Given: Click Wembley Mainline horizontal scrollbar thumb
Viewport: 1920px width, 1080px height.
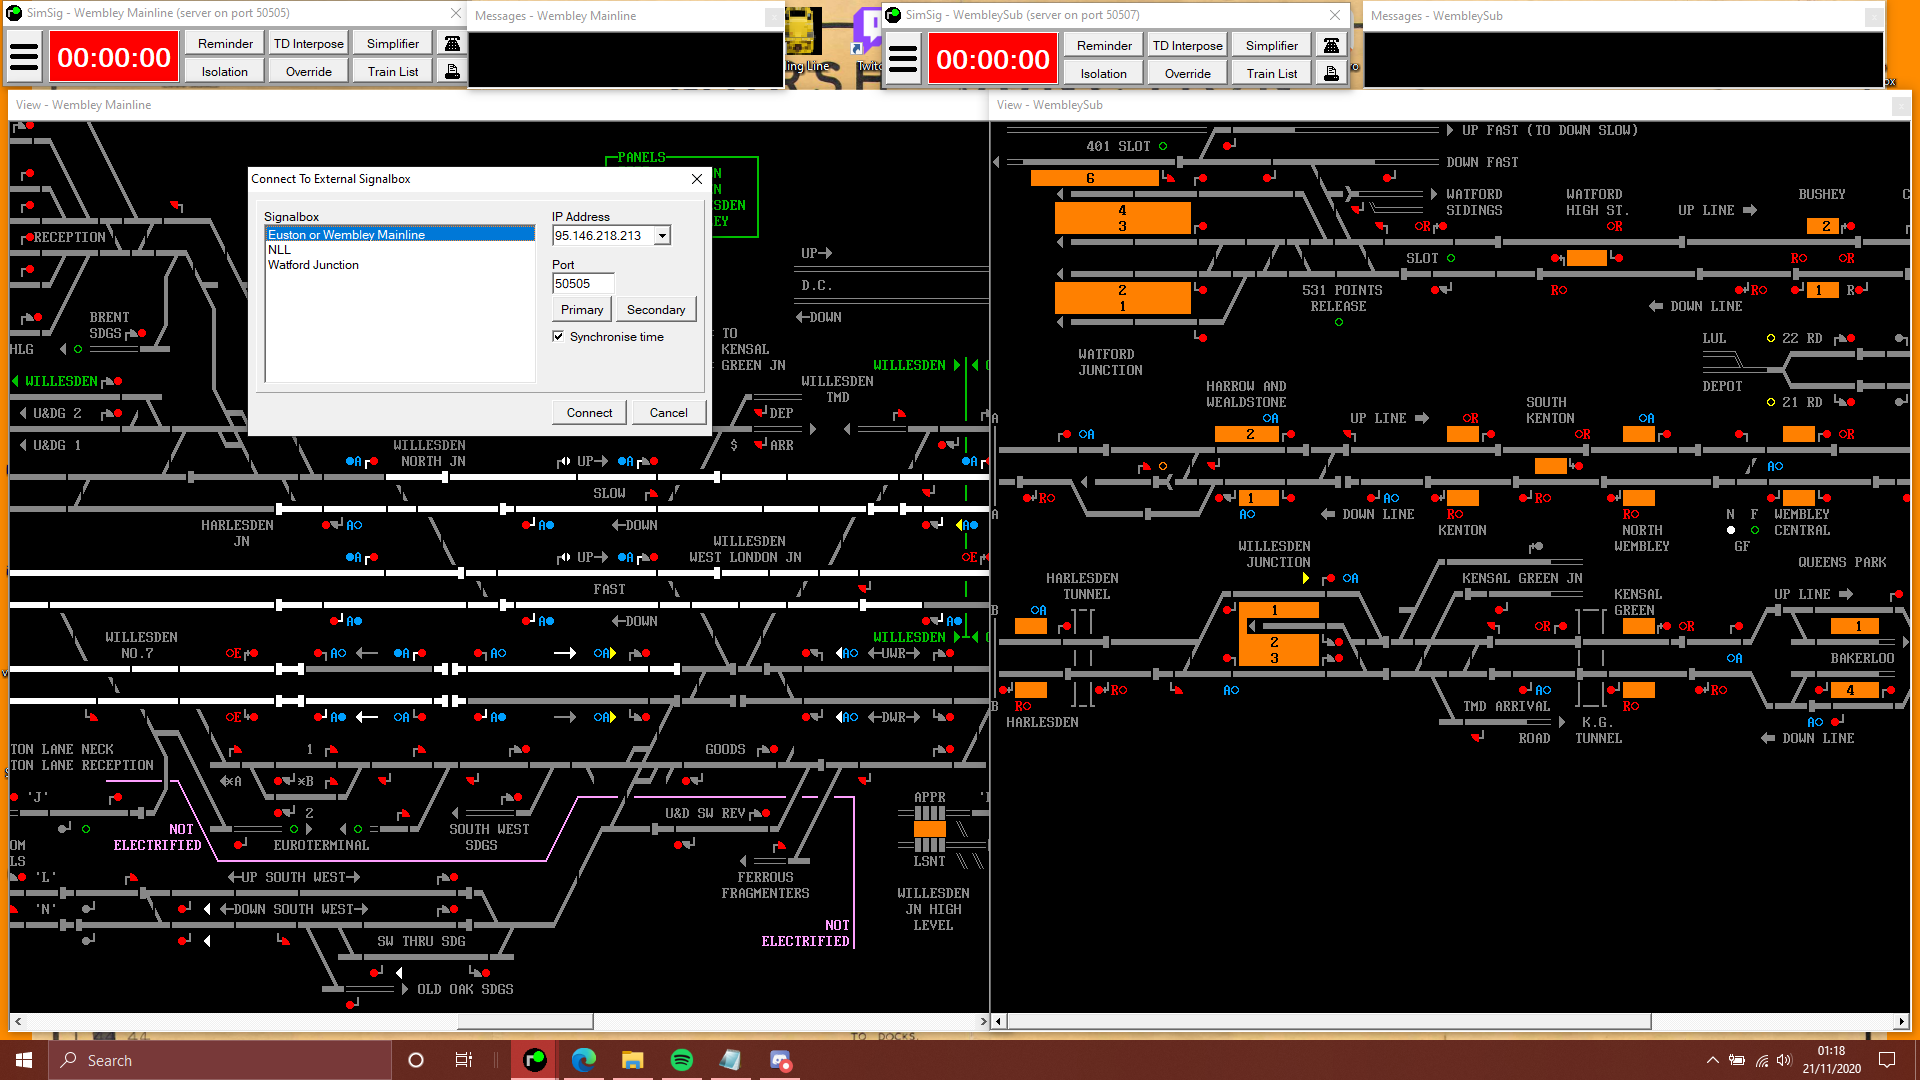Looking at the screenshot, I should point(525,1021).
